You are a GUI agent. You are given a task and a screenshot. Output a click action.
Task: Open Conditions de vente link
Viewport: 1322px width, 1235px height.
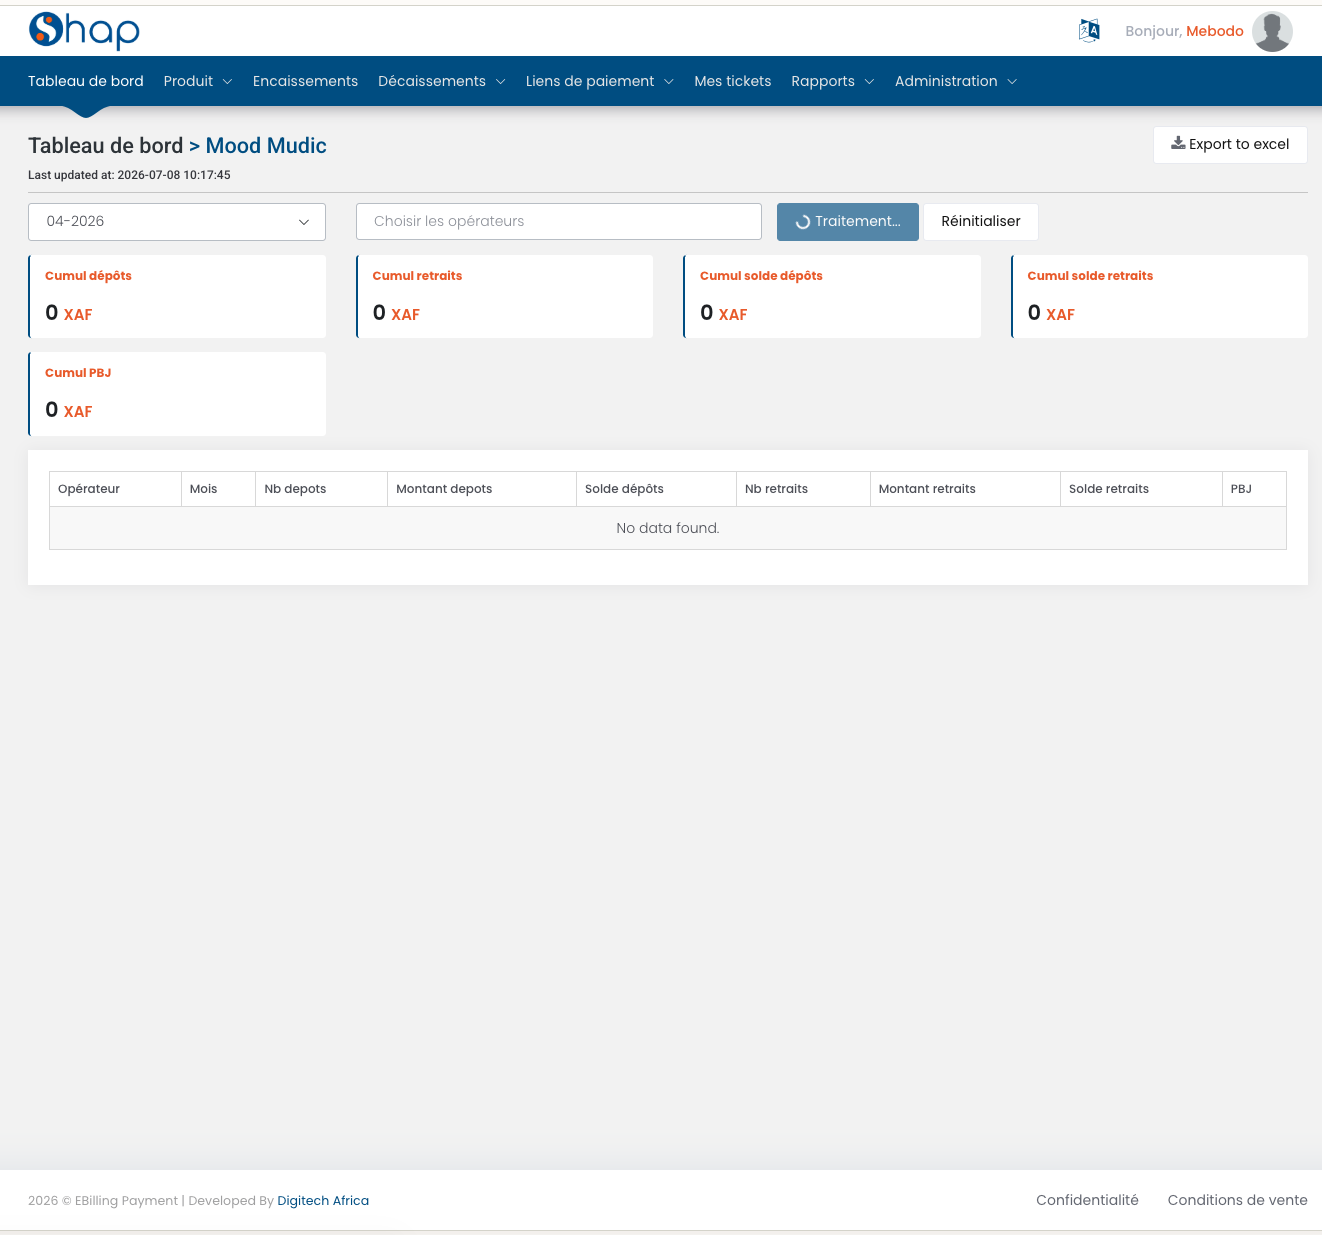(1238, 1200)
